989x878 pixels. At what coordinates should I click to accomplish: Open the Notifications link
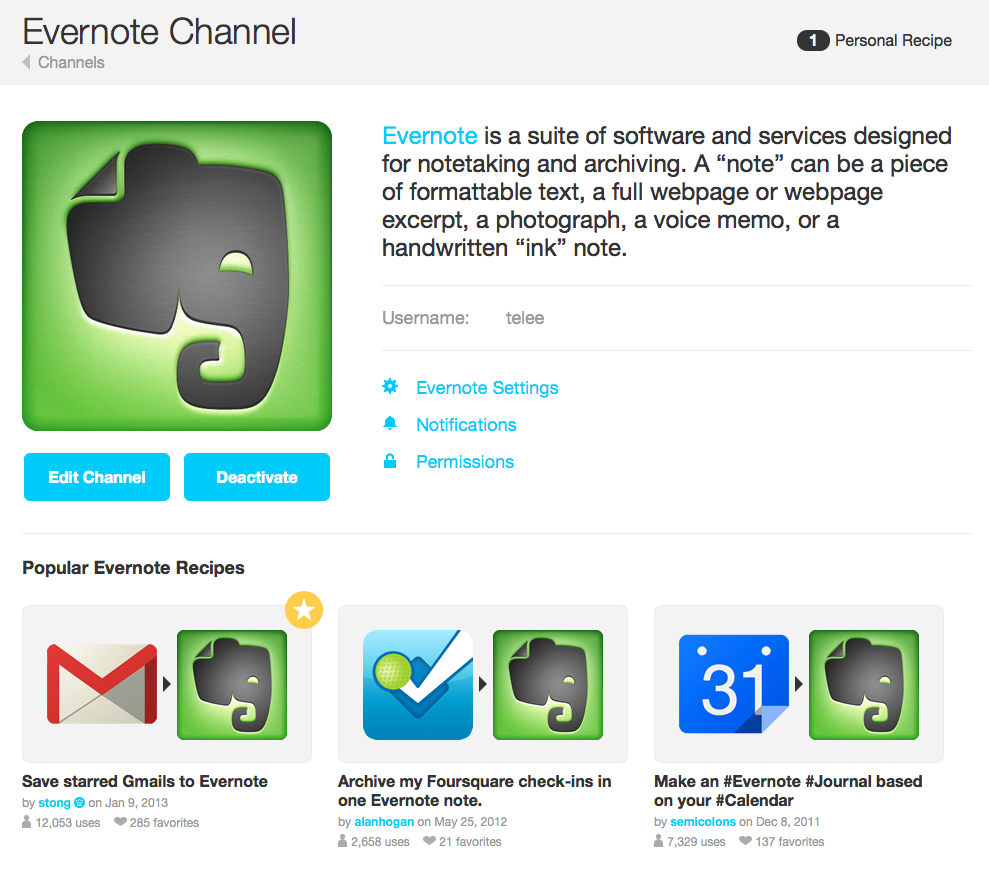(x=466, y=425)
